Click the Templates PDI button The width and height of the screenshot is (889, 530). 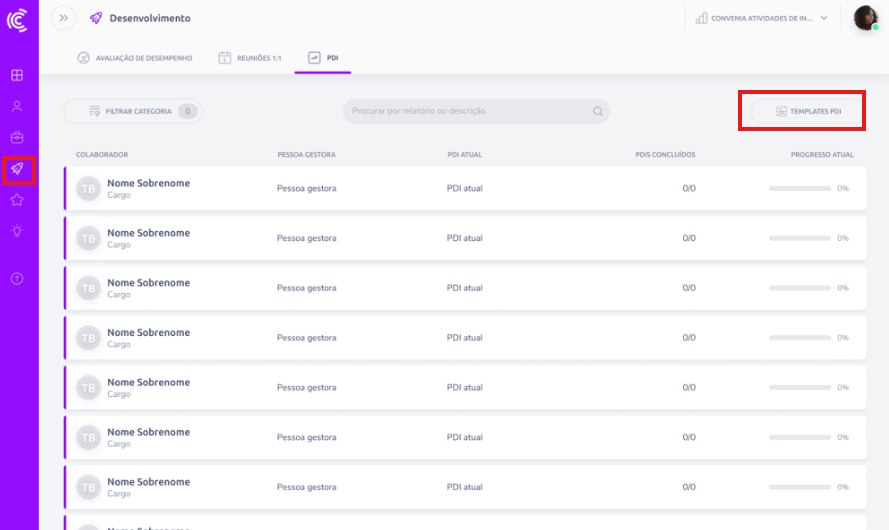pyautogui.click(x=807, y=111)
